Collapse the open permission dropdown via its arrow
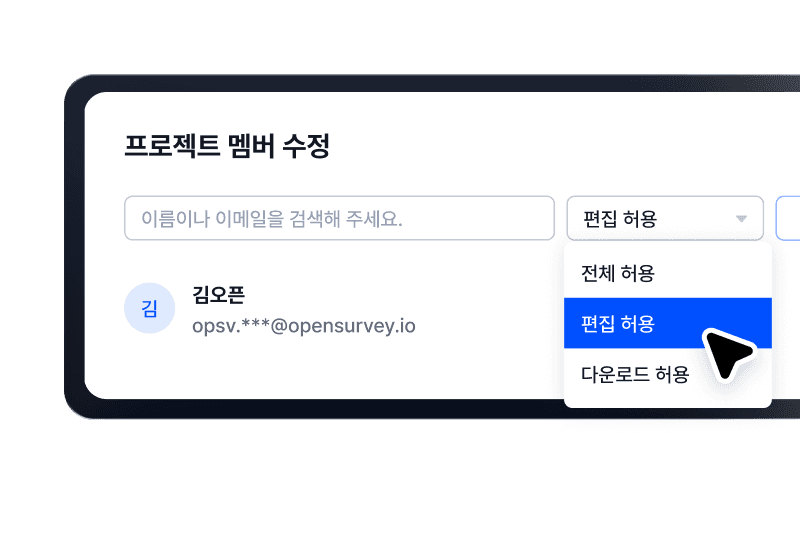The height and width of the screenshot is (554, 800). pos(741,219)
